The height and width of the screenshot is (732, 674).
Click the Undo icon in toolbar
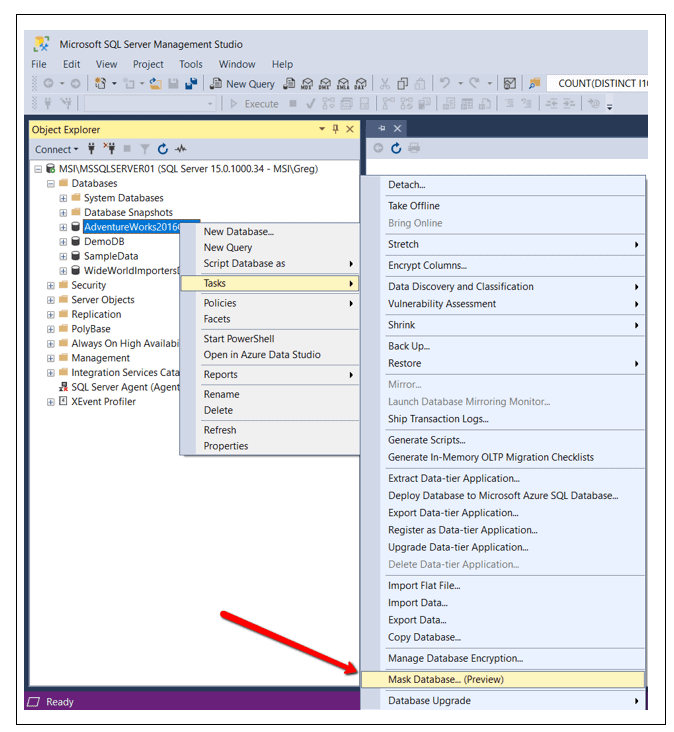(x=445, y=84)
